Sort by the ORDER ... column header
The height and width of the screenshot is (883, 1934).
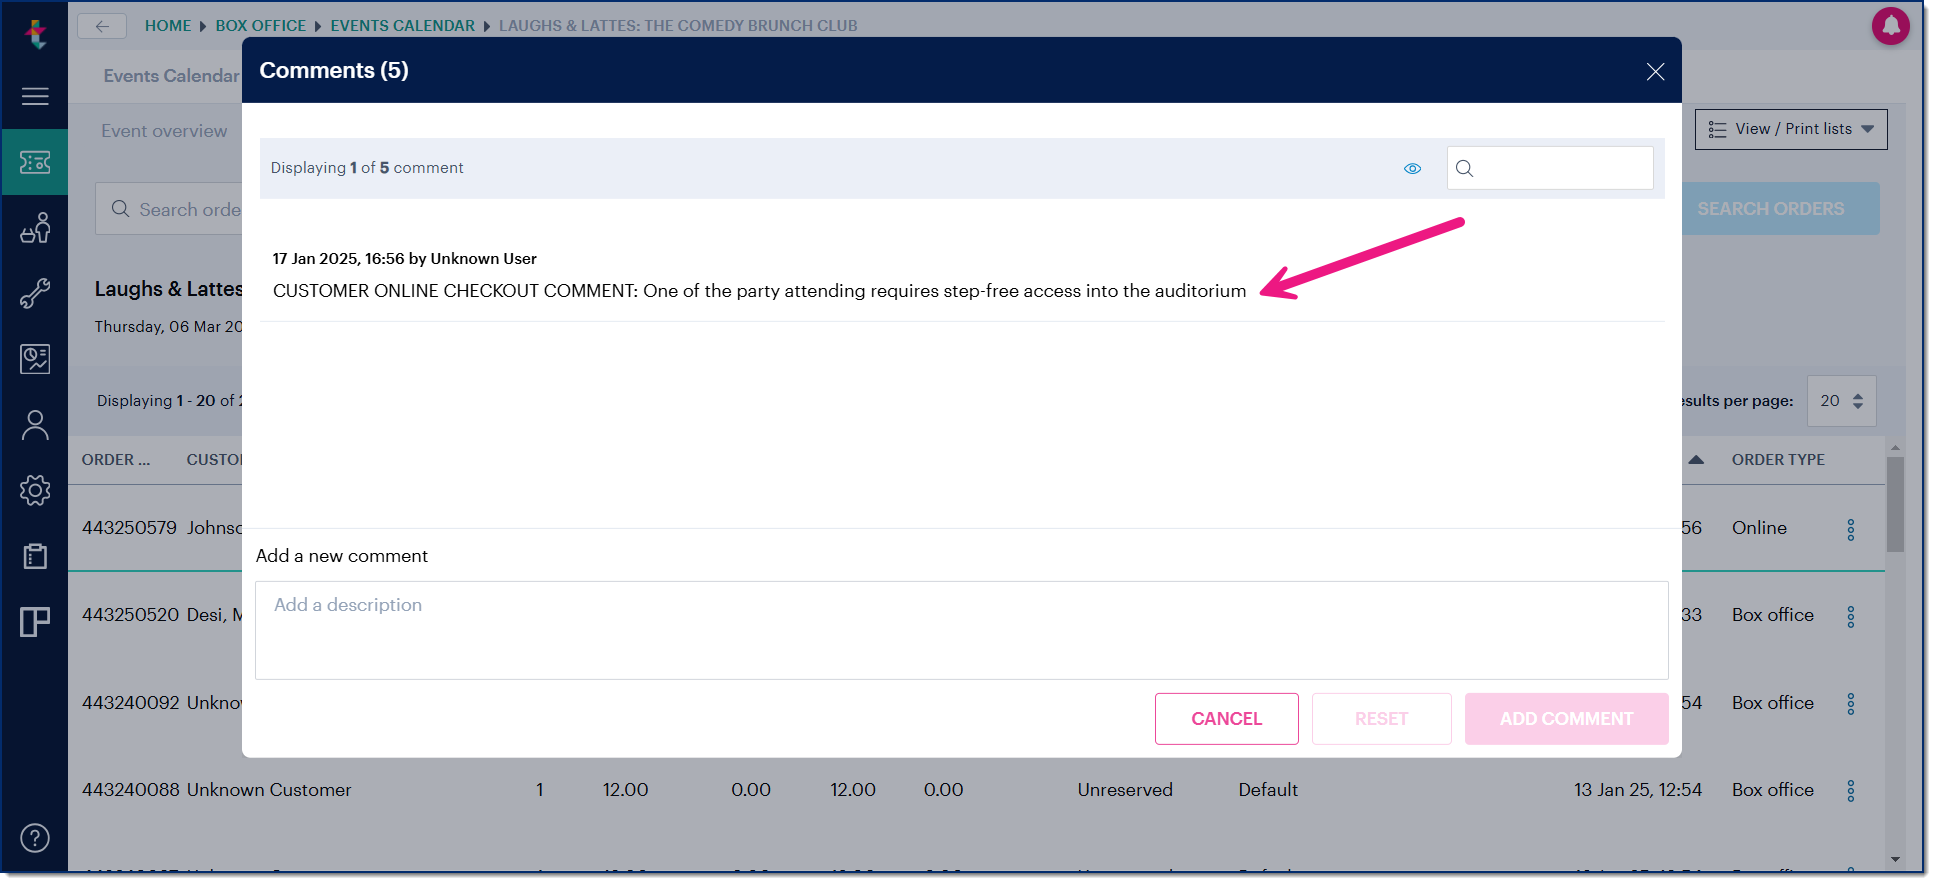click(x=116, y=460)
